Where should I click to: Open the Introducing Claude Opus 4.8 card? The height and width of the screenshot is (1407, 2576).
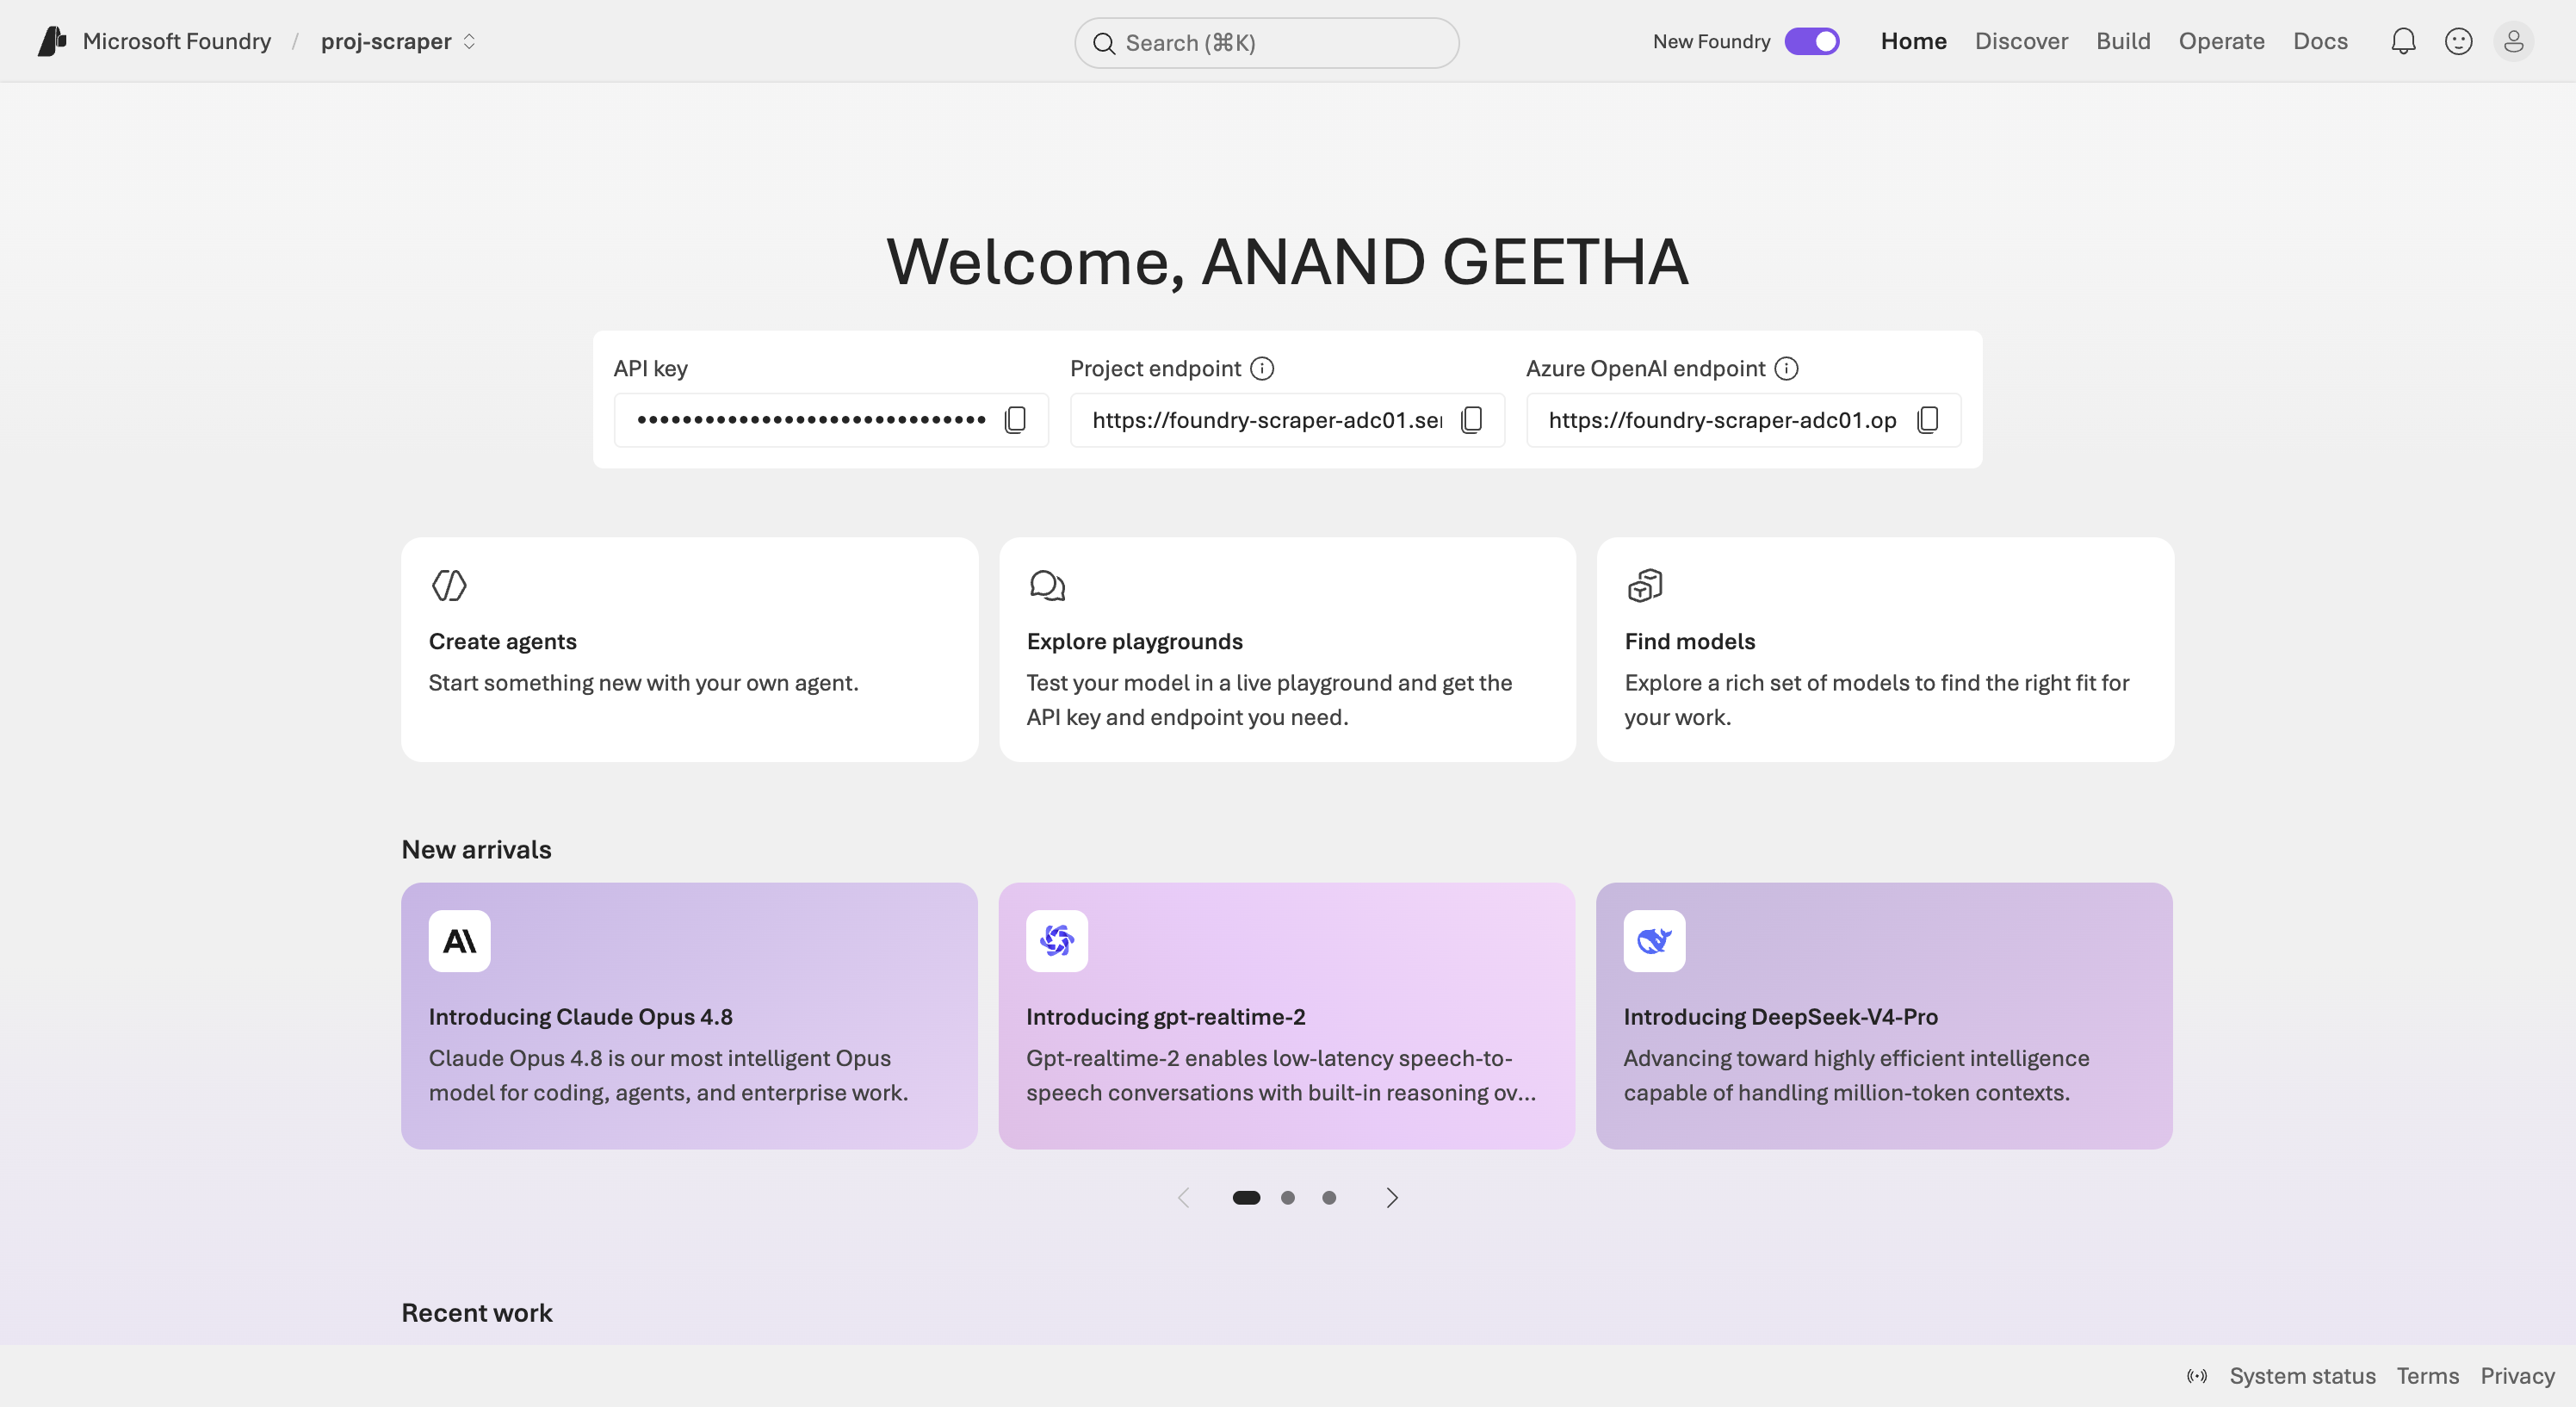(689, 1015)
